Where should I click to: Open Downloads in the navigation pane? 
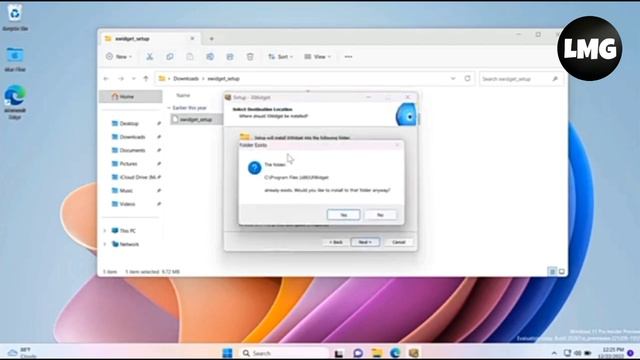coord(131,137)
